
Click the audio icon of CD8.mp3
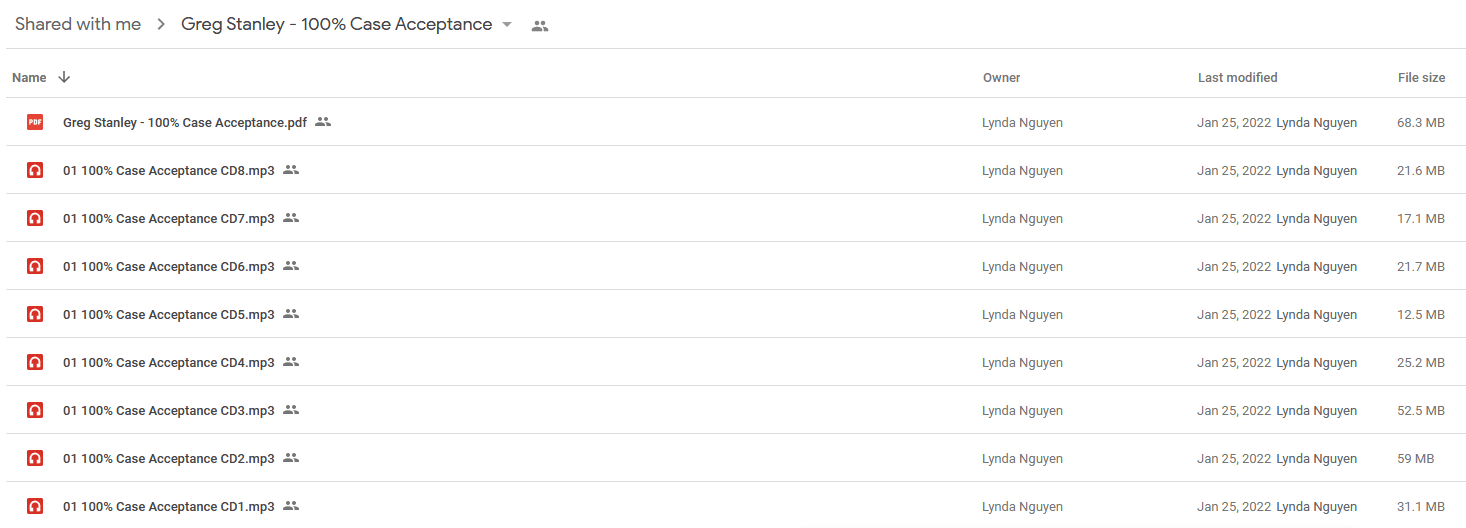pyautogui.click(x=35, y=170)
